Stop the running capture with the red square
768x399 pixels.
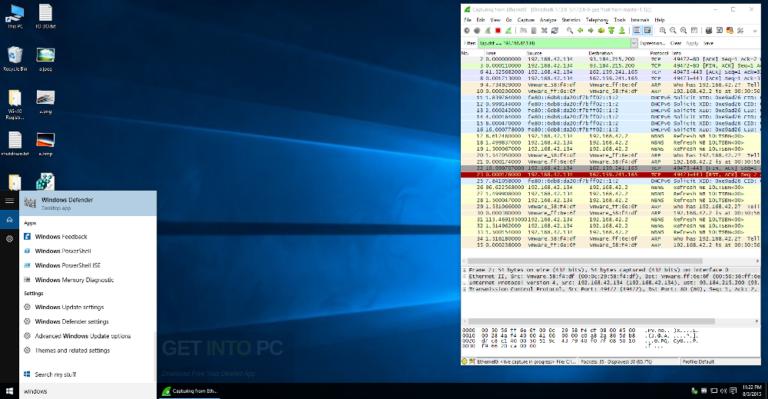click(498, 30)
